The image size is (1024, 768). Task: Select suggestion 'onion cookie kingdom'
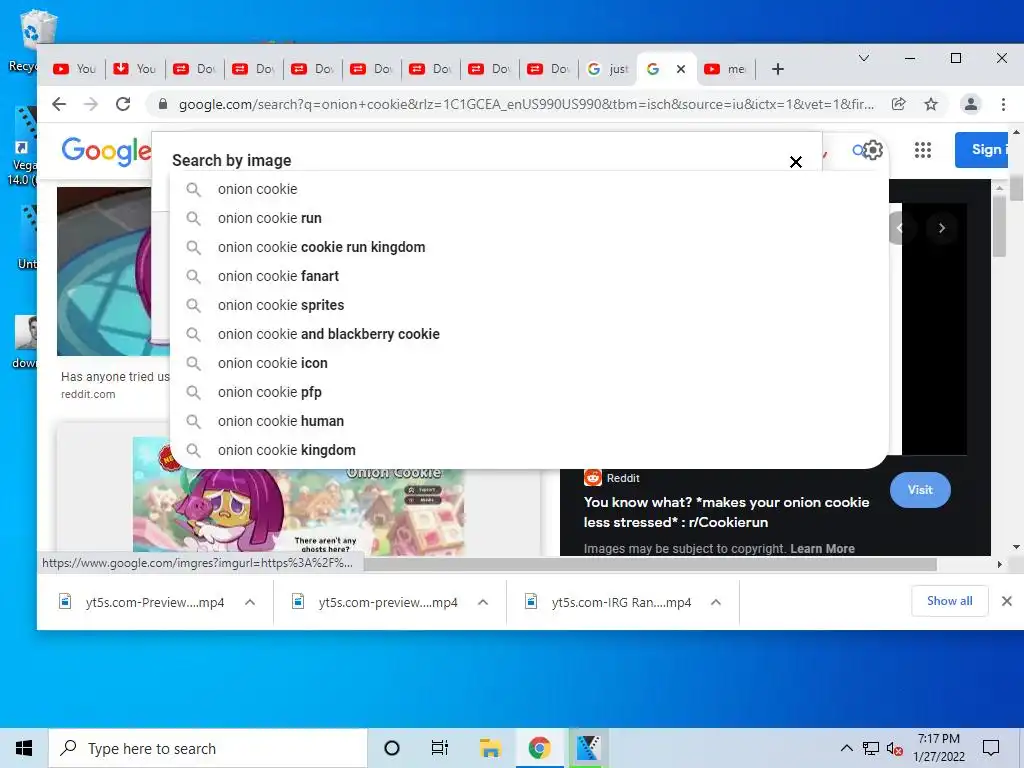[529, 450]
